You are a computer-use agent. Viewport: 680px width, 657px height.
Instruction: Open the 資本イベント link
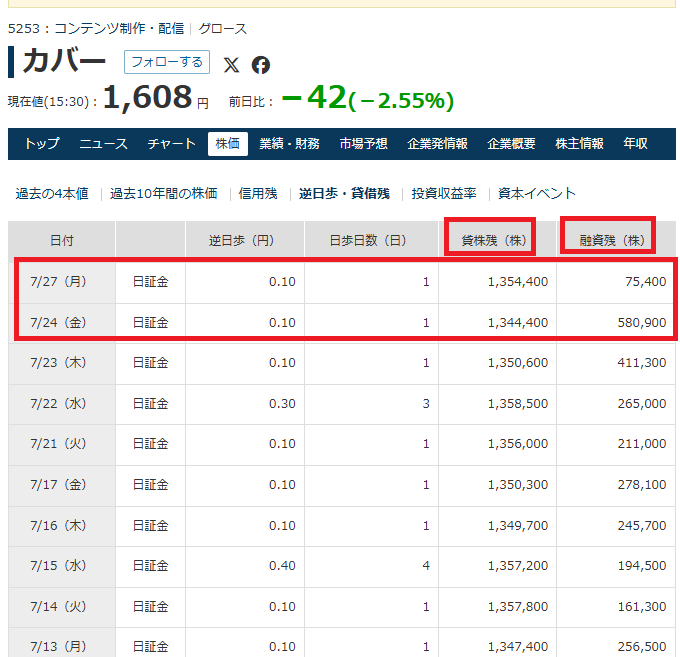pyautogui.click(x=536, y=193)
